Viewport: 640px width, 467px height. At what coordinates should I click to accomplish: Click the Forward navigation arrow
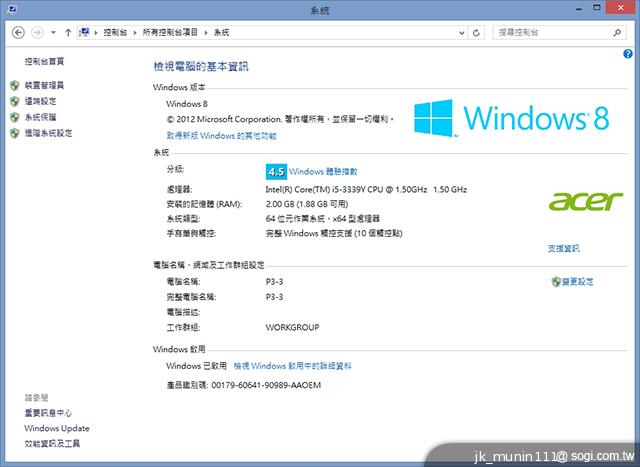point(37,32)
